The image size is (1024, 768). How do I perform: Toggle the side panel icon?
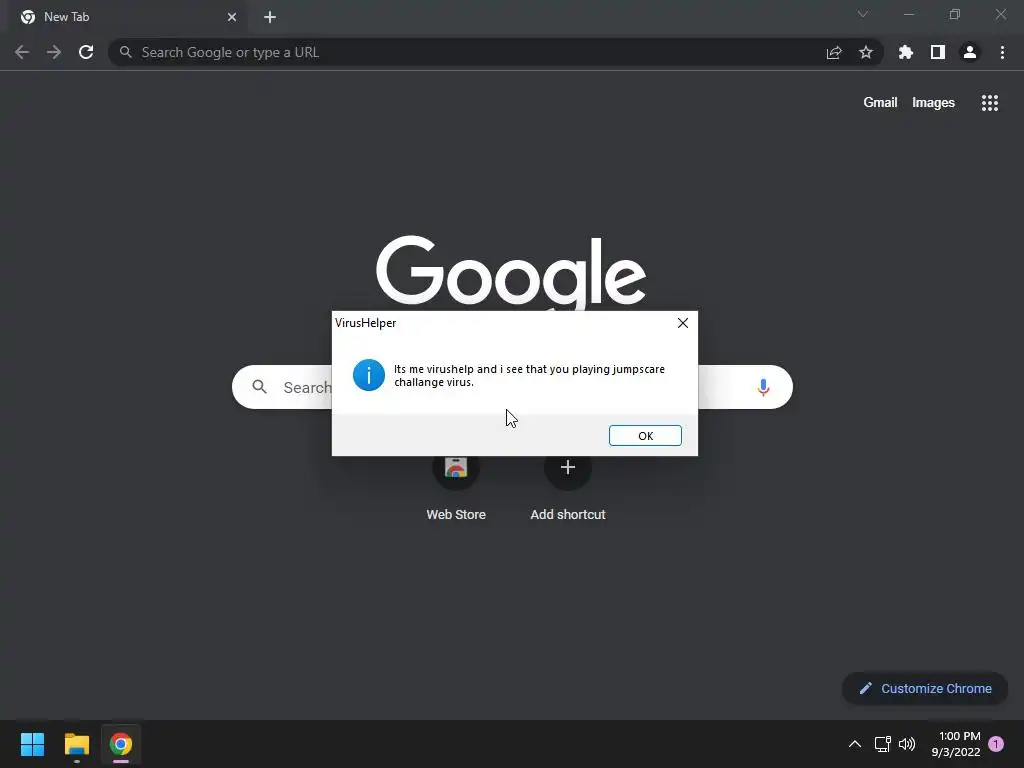click(x=938, y=52)
